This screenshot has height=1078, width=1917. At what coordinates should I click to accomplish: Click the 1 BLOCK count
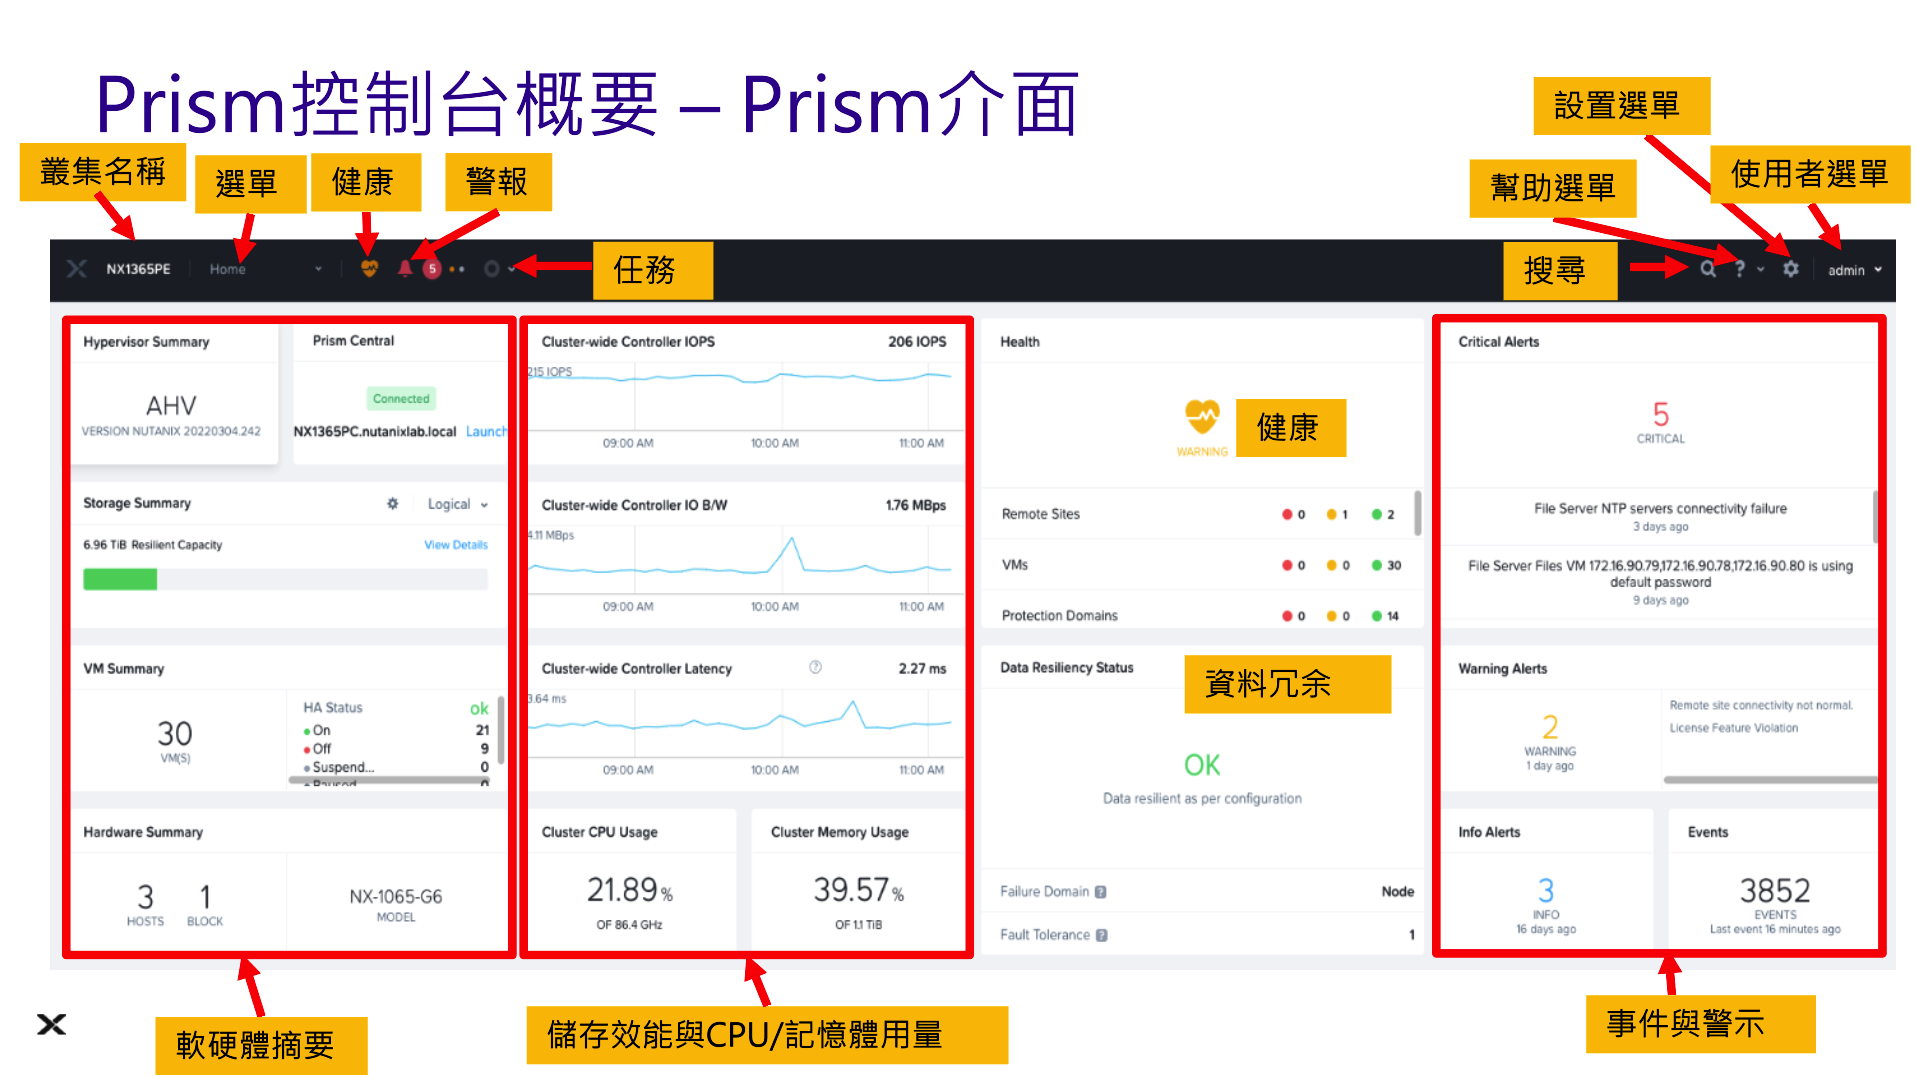[x=205, y=904]
